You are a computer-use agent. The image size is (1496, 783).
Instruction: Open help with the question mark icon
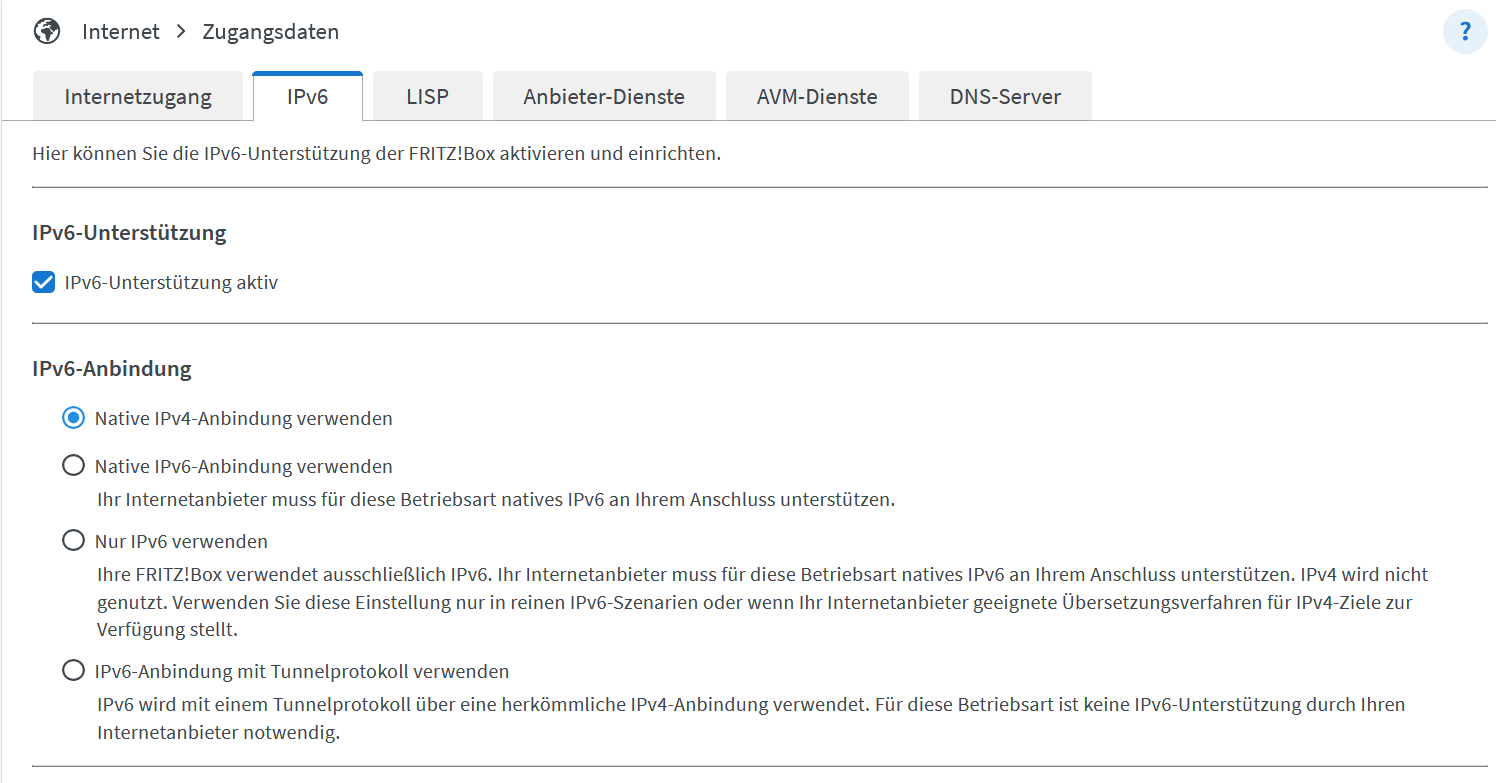click(x=1465, y=32)
